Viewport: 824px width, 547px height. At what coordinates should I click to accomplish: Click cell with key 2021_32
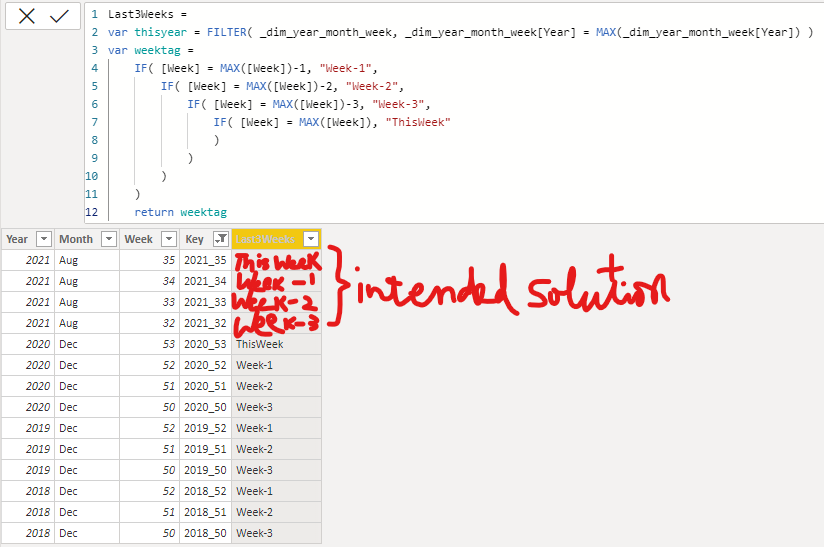205,323
